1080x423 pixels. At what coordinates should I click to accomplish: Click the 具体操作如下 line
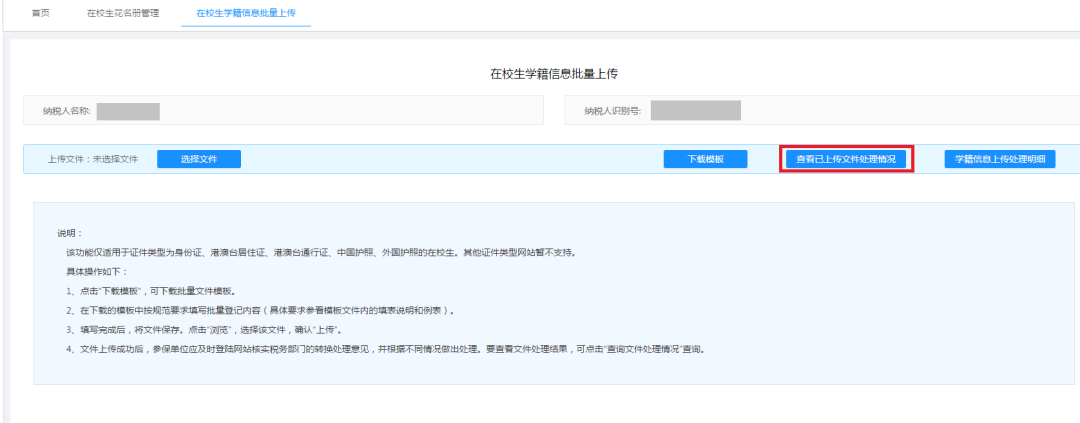coord(98,271)
